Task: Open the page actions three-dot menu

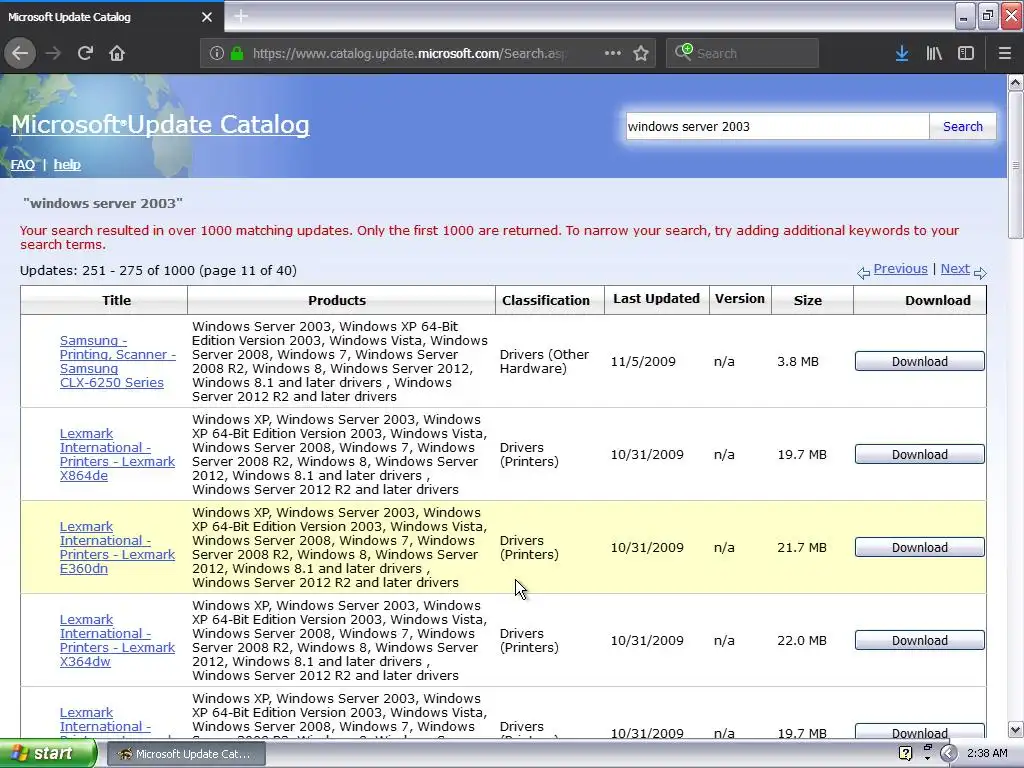Action: [x=613, y=53]
